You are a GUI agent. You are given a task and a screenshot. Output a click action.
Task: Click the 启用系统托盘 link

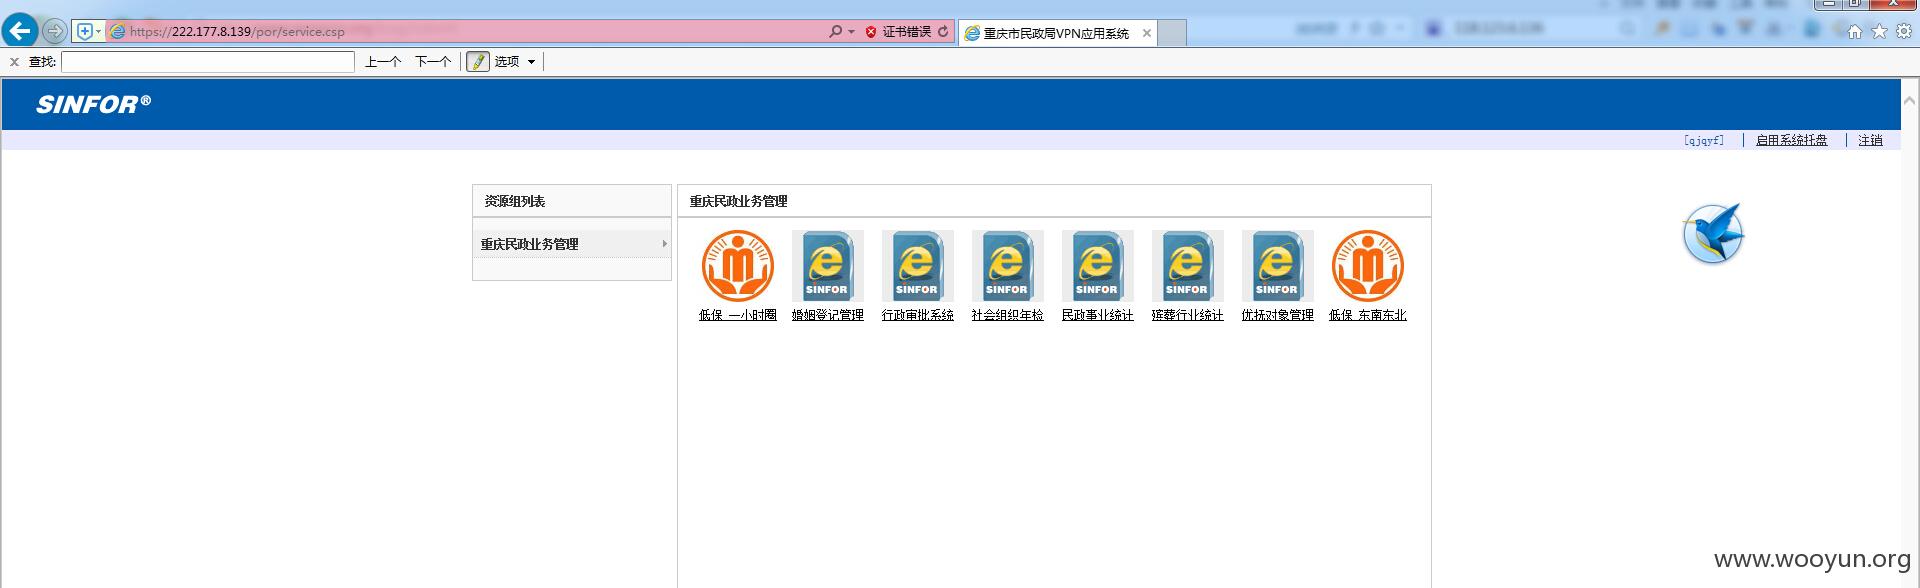(1791, 140)
